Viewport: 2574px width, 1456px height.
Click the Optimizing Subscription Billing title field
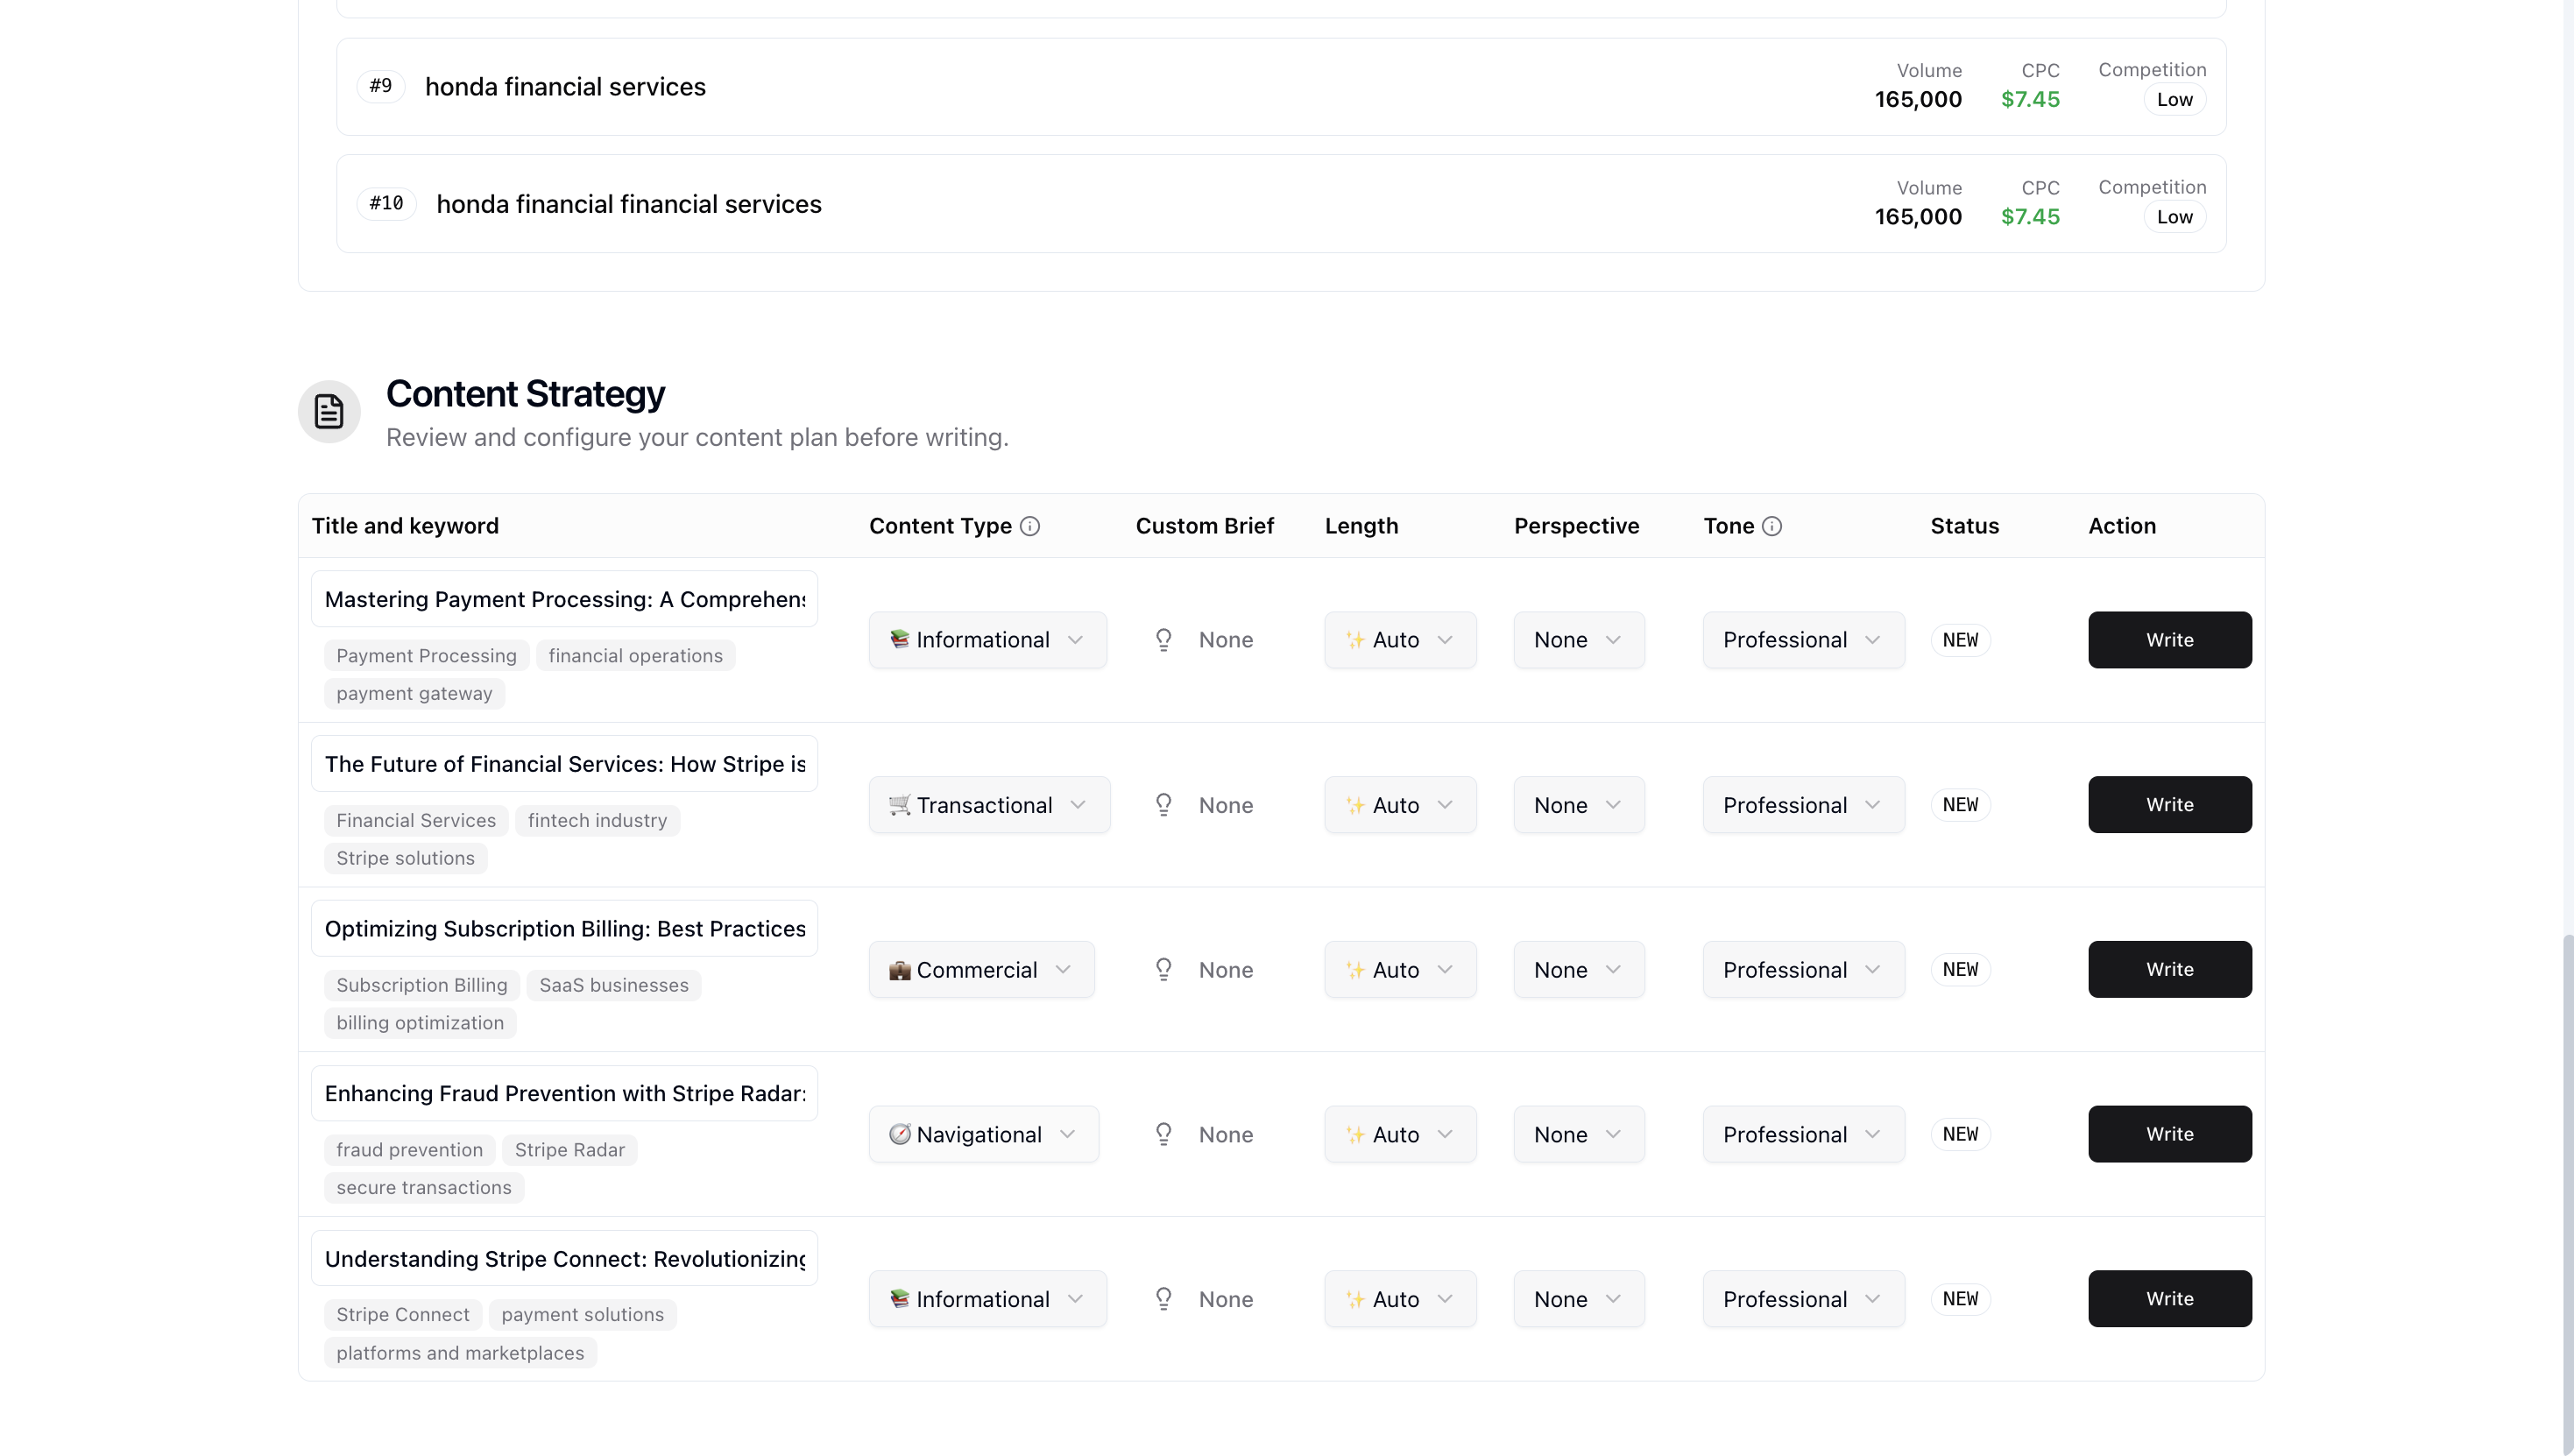tap(564, 928)
